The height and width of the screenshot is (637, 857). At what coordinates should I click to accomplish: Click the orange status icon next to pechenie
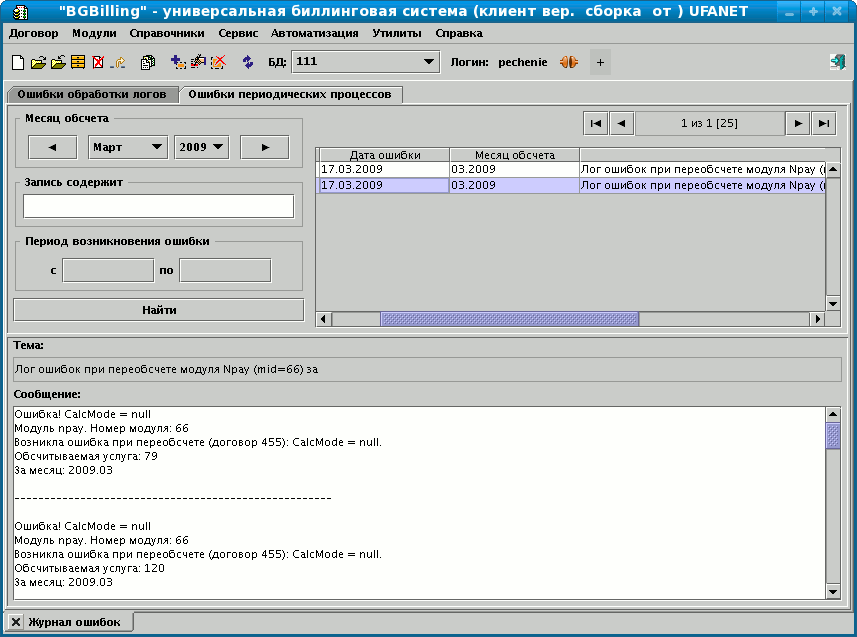tap(567, 61)
